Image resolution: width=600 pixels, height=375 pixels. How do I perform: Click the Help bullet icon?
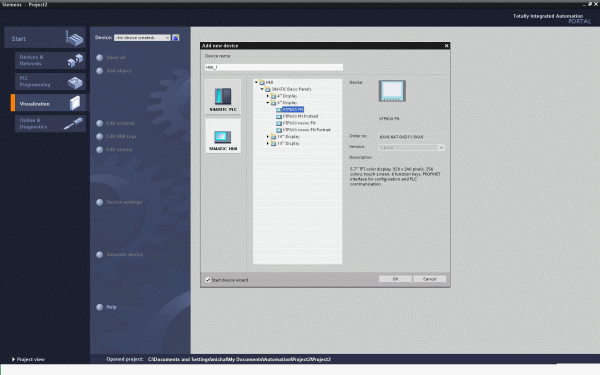pyautogui.click(x=99, y=307)
